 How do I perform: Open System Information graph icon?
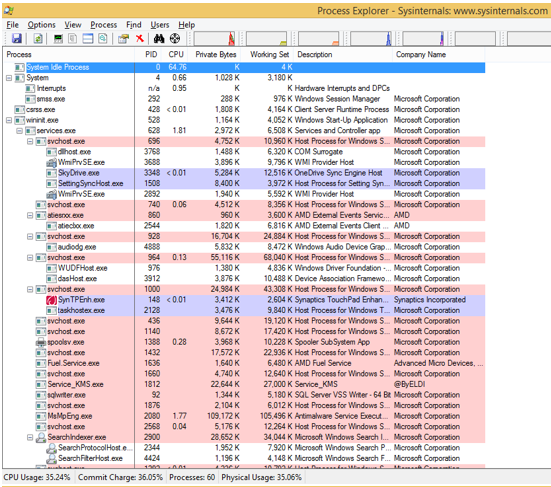pyautogui.click(x=58, y=38)
